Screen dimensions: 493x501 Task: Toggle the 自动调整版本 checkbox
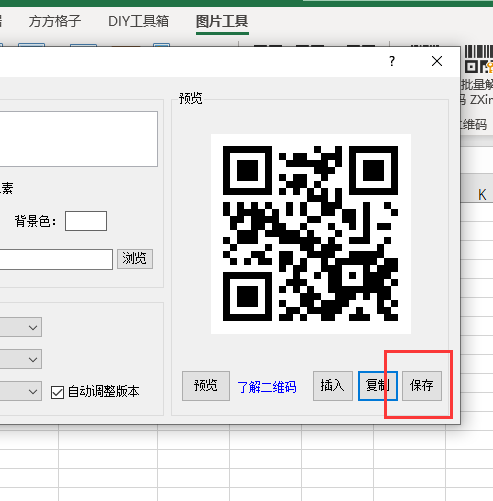pos(57,392)
